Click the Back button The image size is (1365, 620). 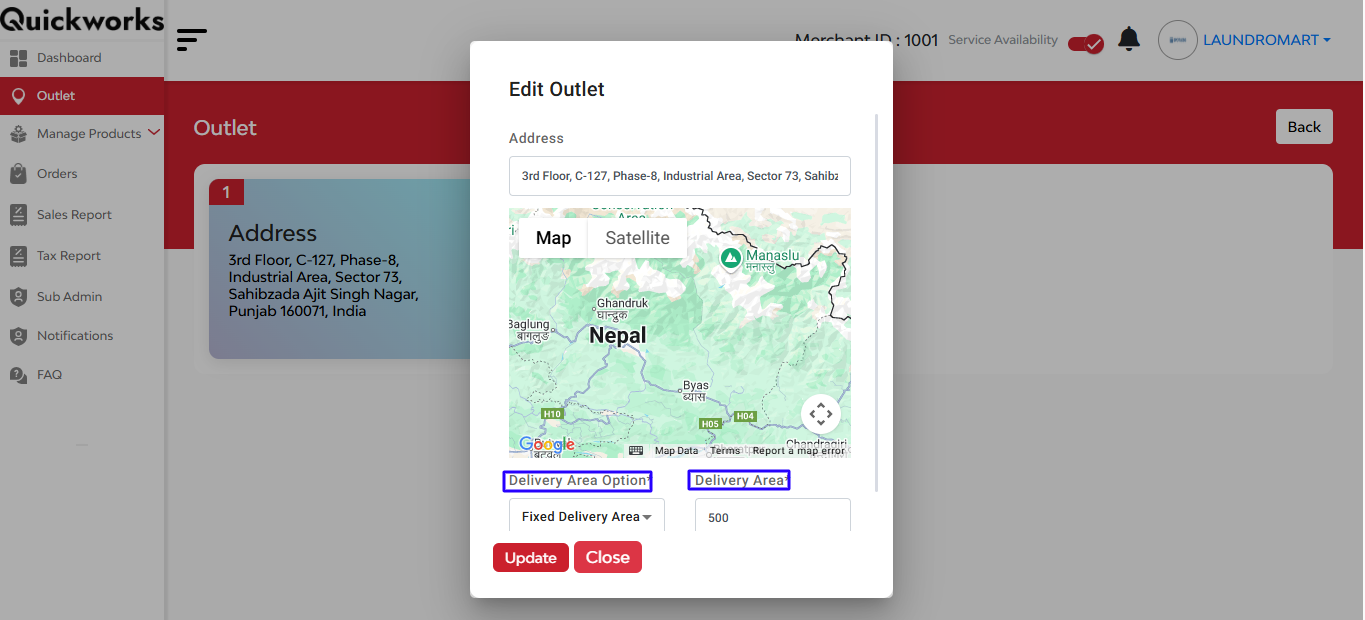click(x=1304, y=127)
